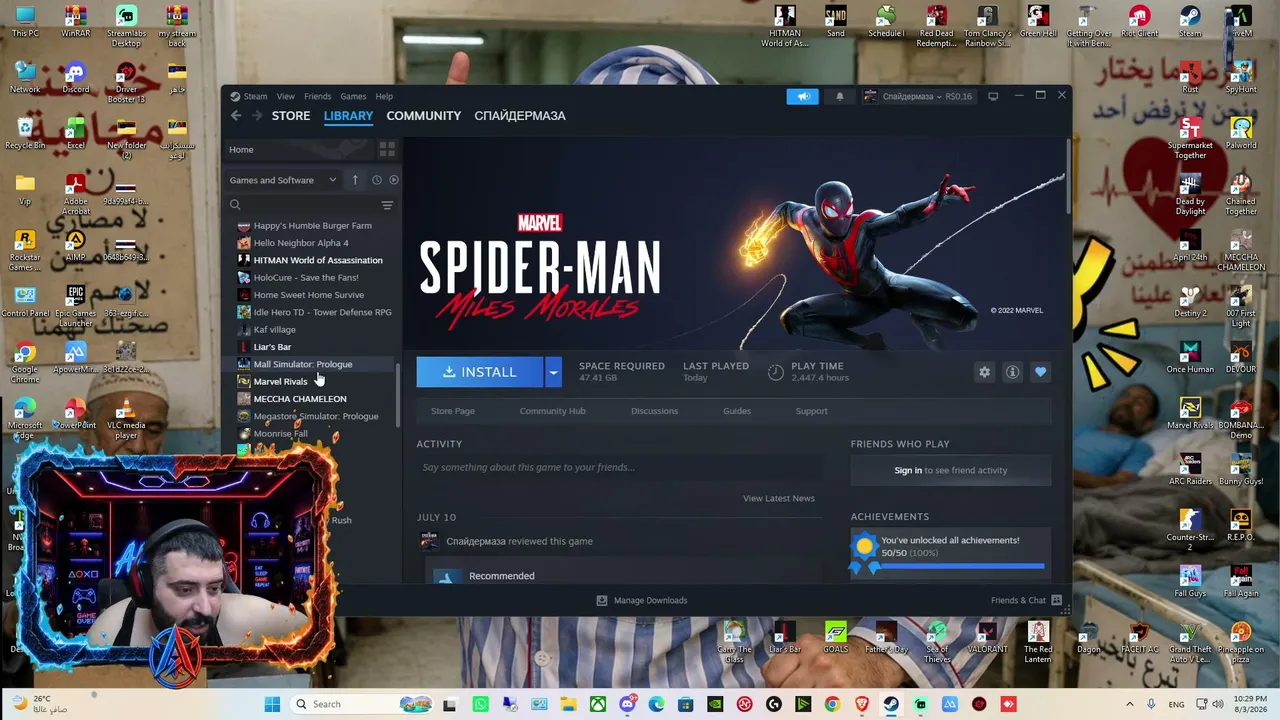The width and height of the screenshot is (1280, 720).
Task: Toggle favorite heart for Spider-Man Miles Morales
Action: coord(1040,372)
